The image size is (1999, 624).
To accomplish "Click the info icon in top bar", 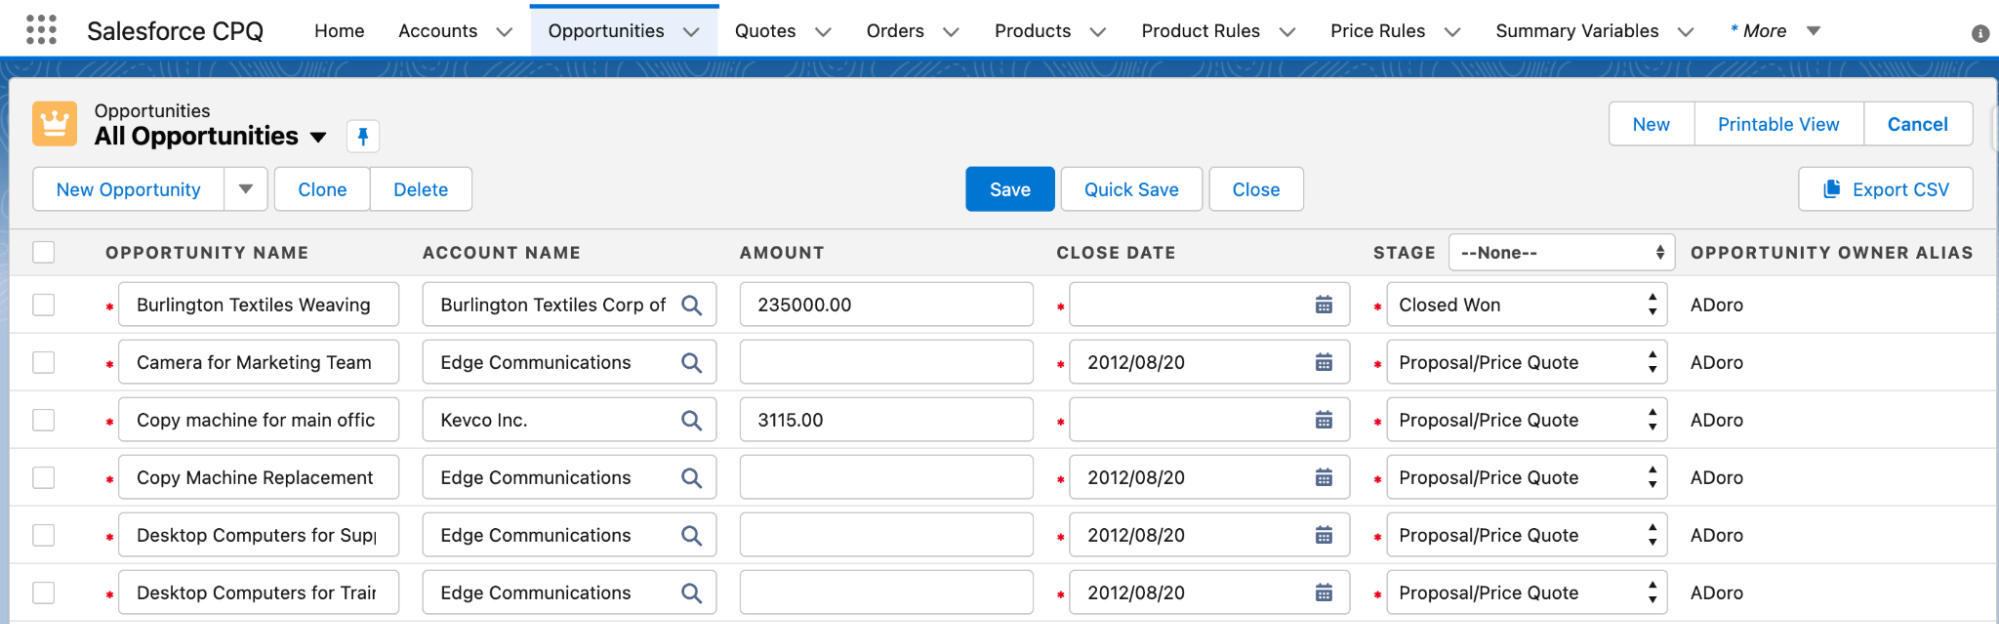I will [1979, 33].
